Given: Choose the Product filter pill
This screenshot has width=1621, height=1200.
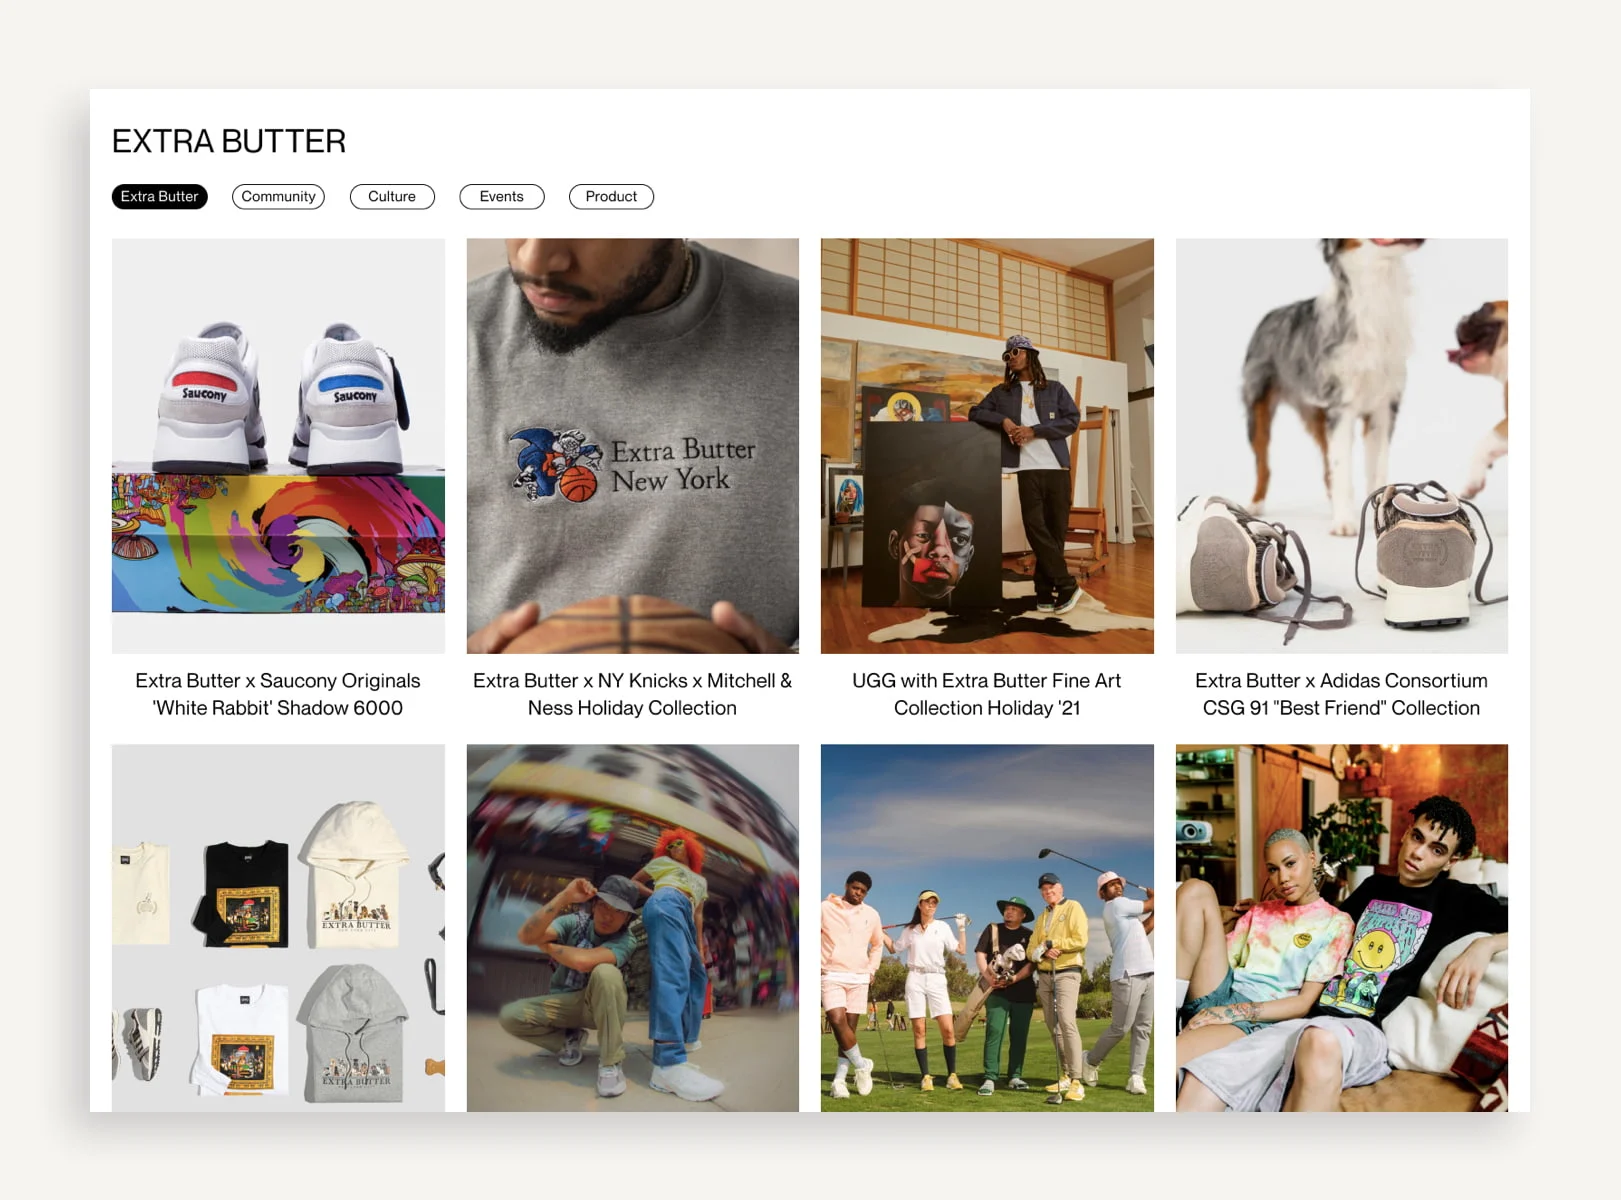Looking at the screenshot, I should (611, 197).
